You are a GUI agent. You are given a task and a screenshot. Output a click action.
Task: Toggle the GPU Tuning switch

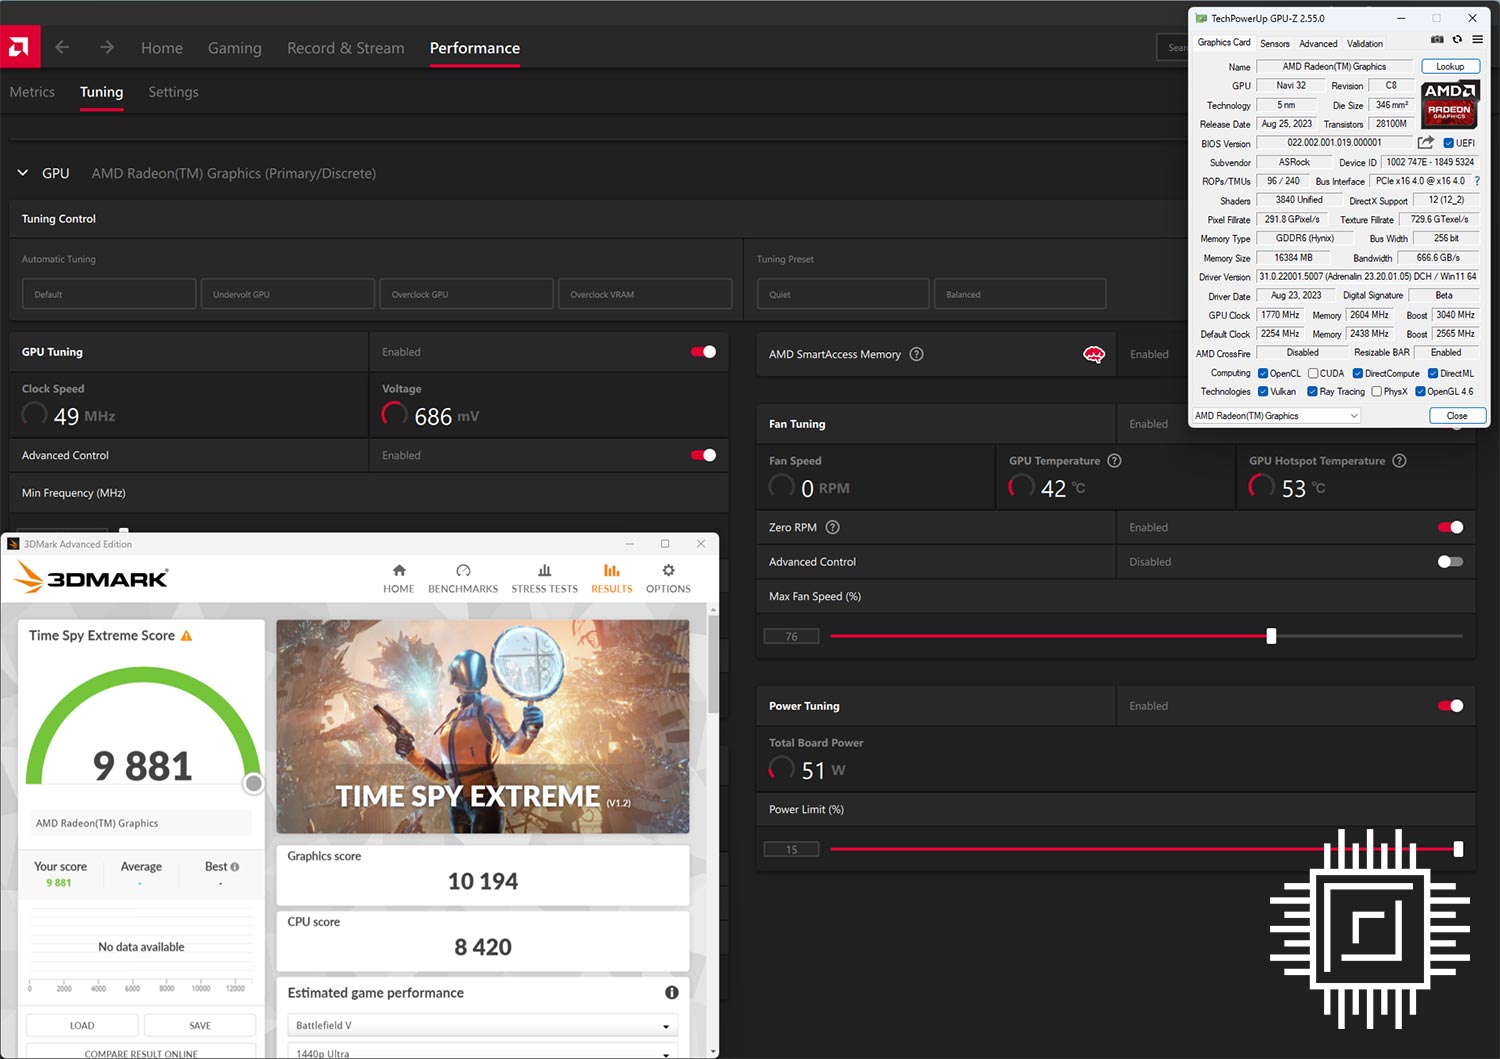click(x=703, y=352)
